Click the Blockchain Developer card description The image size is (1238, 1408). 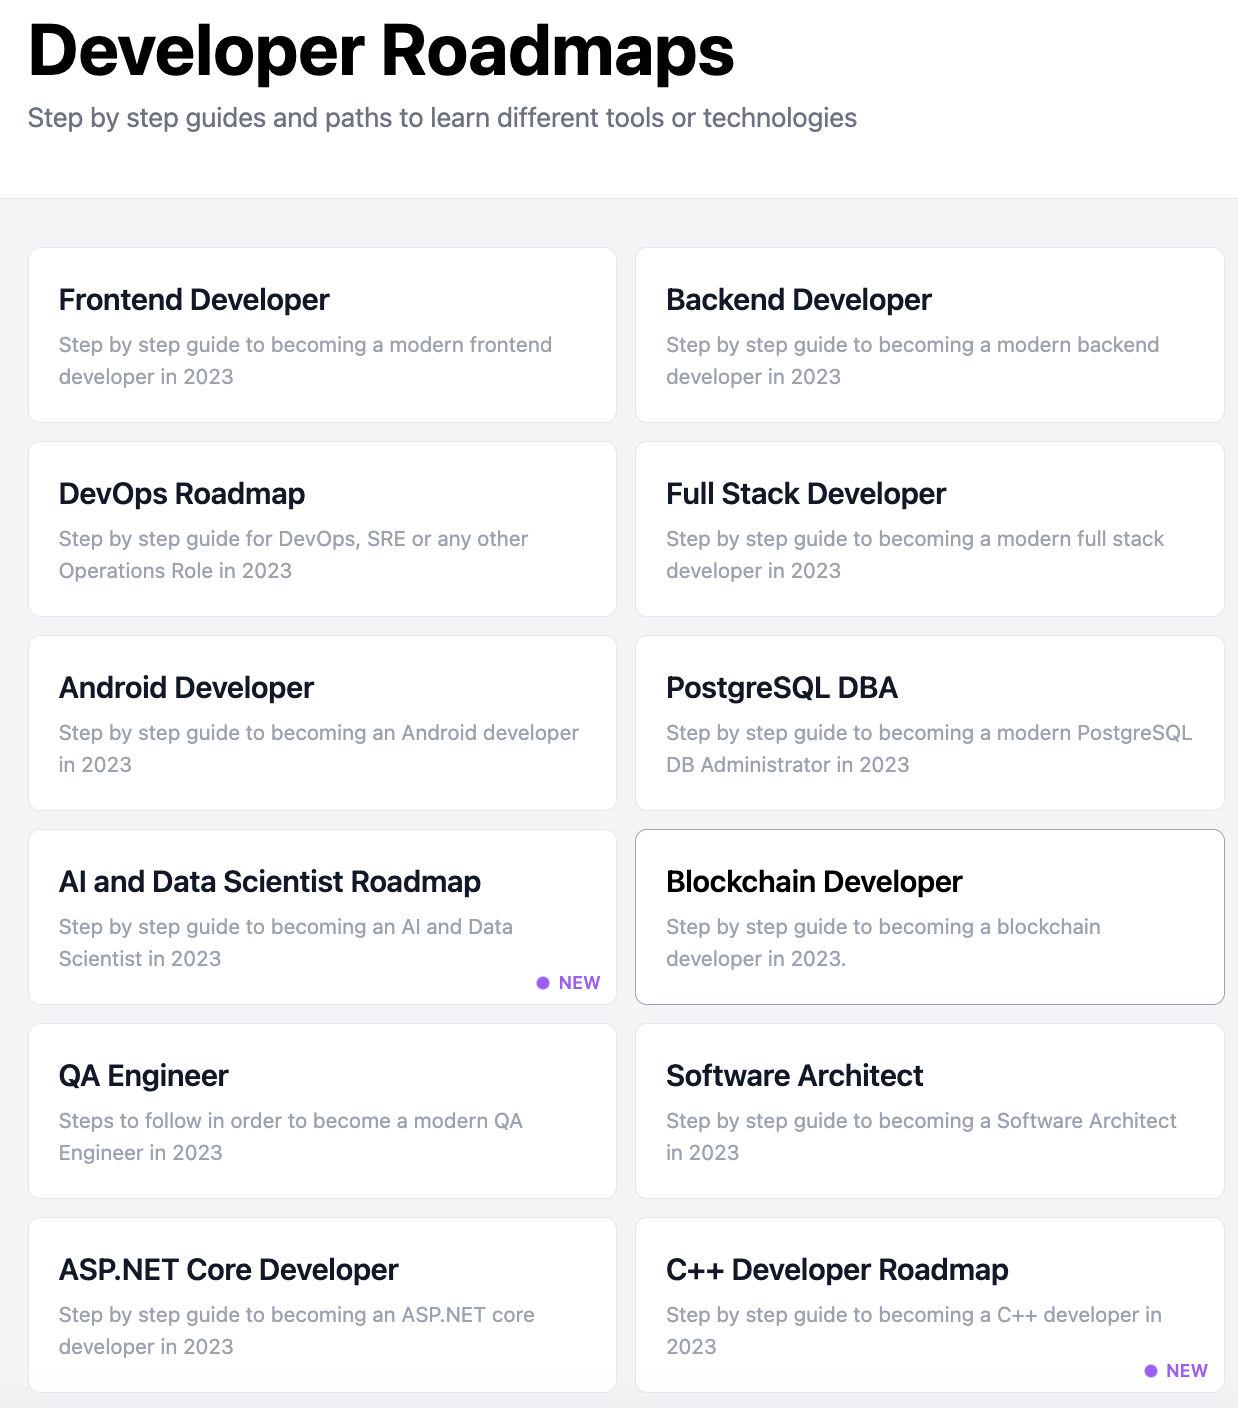[883, 942]
